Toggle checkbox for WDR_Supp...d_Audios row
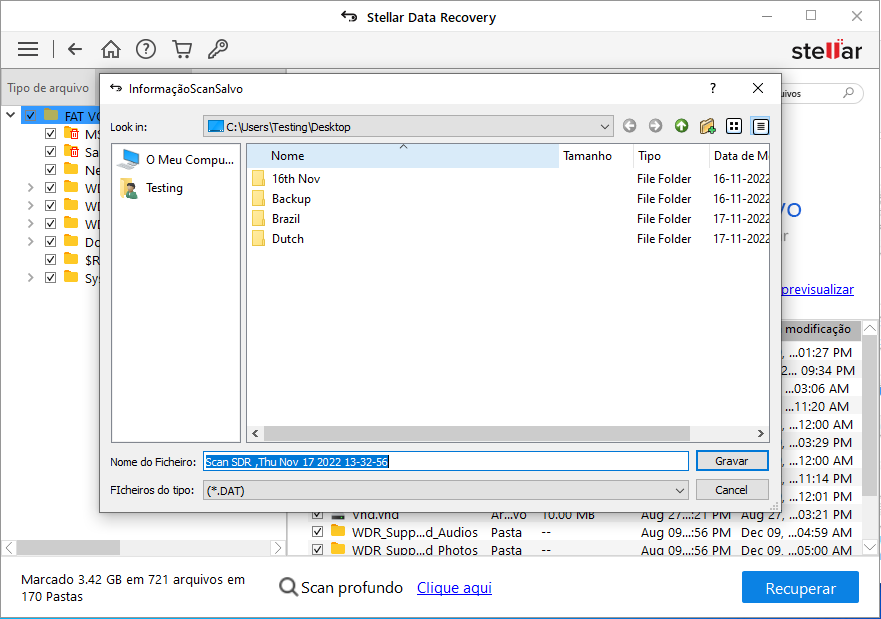The height and width of the screenshot is (619, 881). (317, 531)
